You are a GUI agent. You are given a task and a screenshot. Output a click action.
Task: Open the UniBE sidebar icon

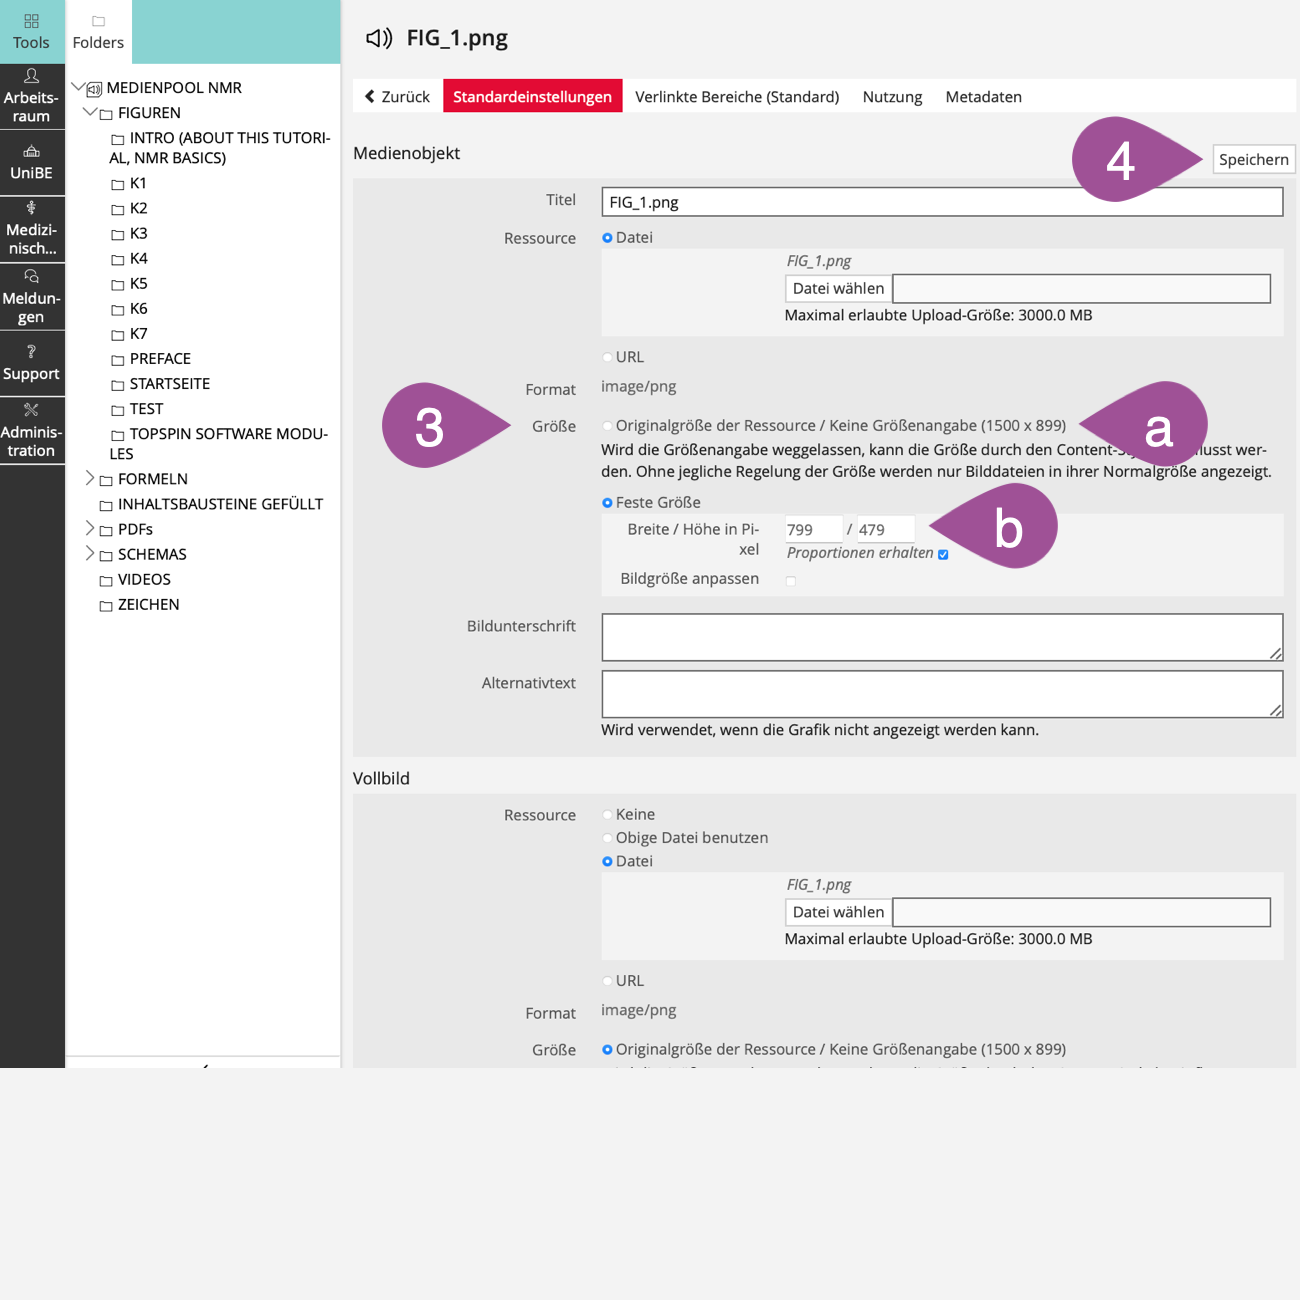coord(31,152)
